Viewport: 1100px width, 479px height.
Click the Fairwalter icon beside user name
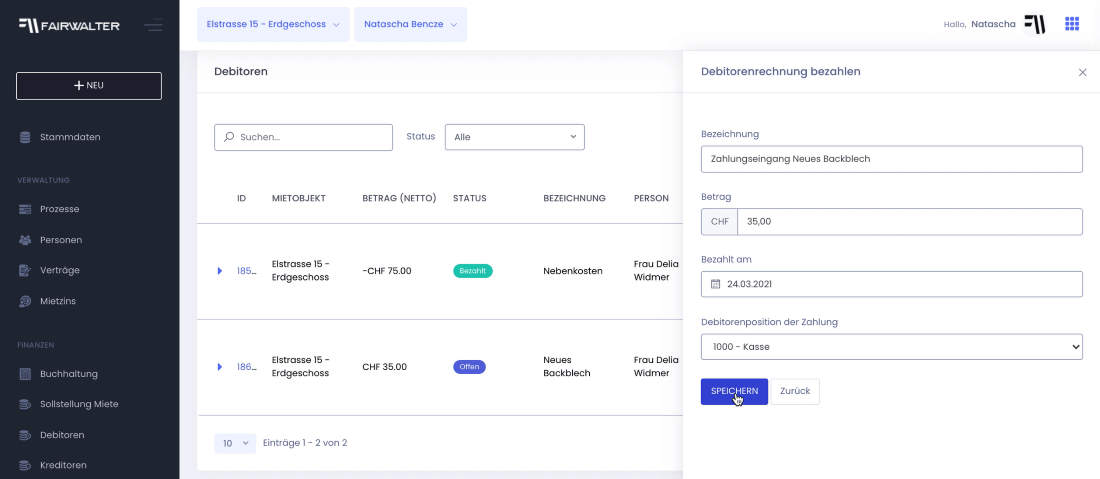(x=1035, y=24)
